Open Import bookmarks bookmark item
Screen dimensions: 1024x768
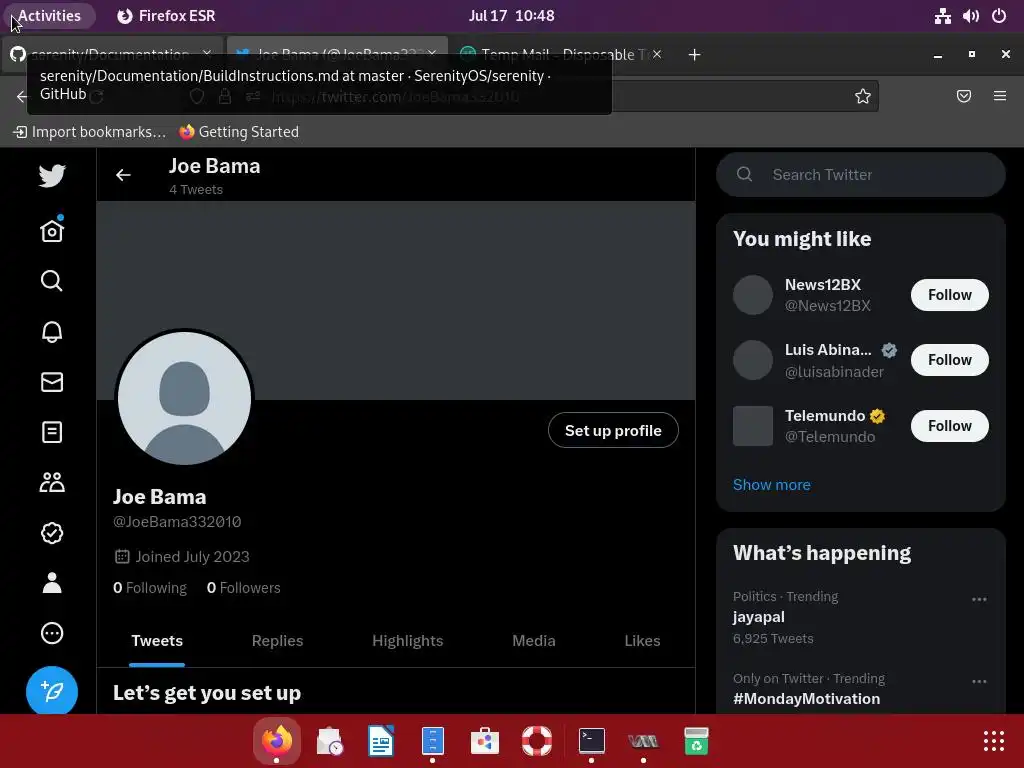point(89,132)
